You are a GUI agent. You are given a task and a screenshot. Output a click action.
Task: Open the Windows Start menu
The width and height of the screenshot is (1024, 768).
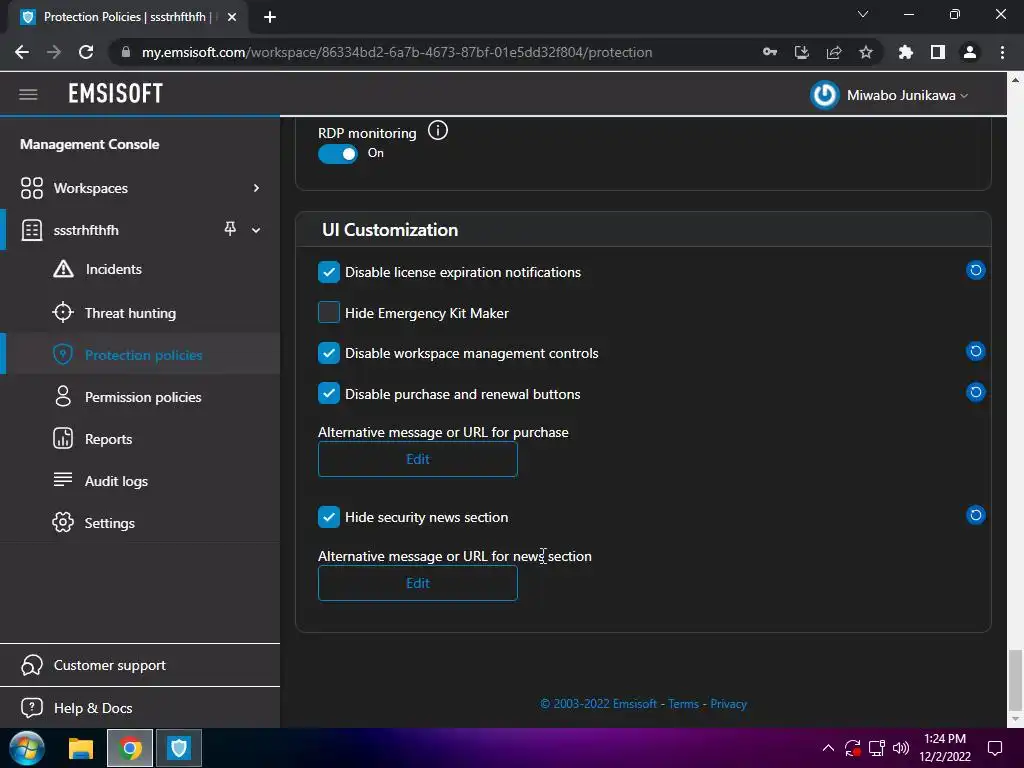[27, 748]
